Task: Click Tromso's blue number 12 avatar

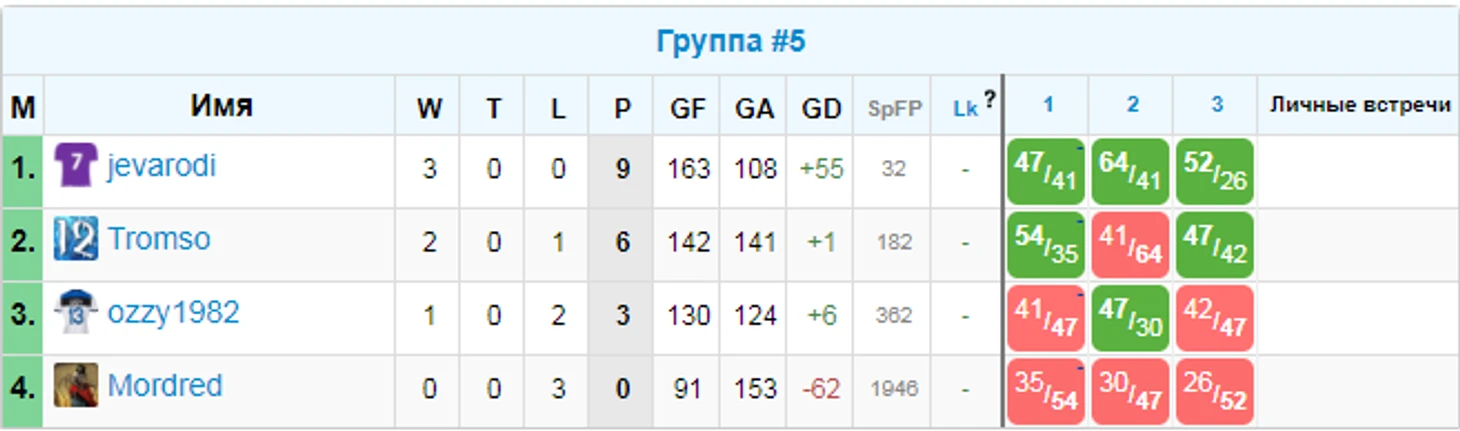Action: coord(76,238)
